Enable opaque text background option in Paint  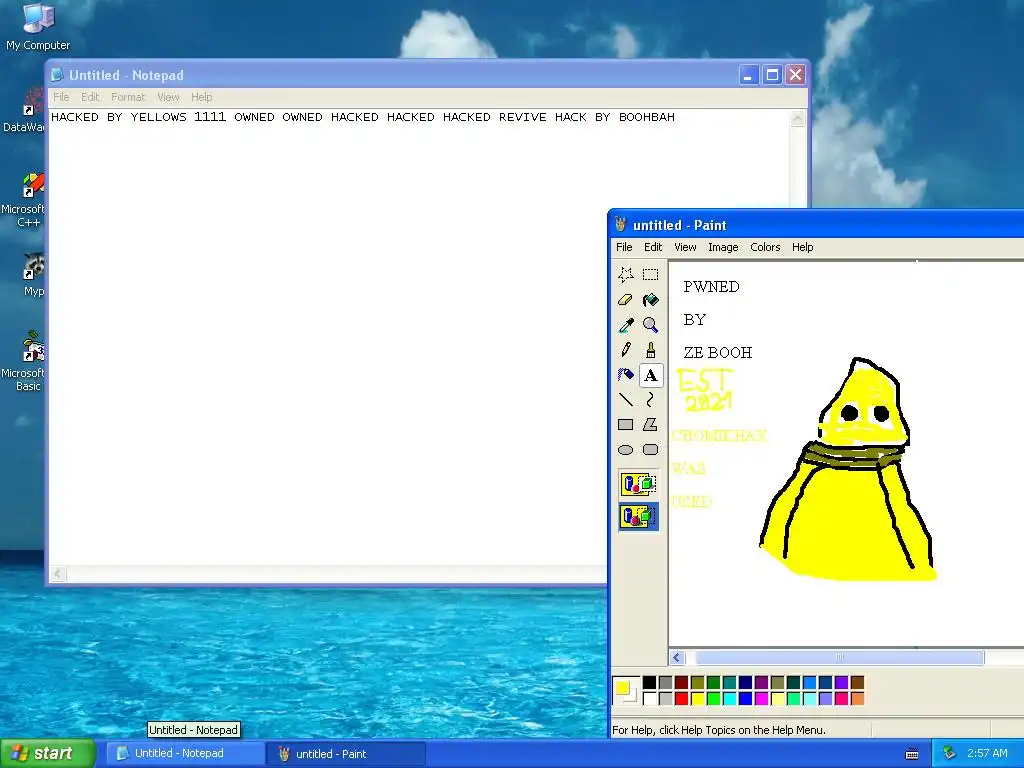[x=638, y=484]
